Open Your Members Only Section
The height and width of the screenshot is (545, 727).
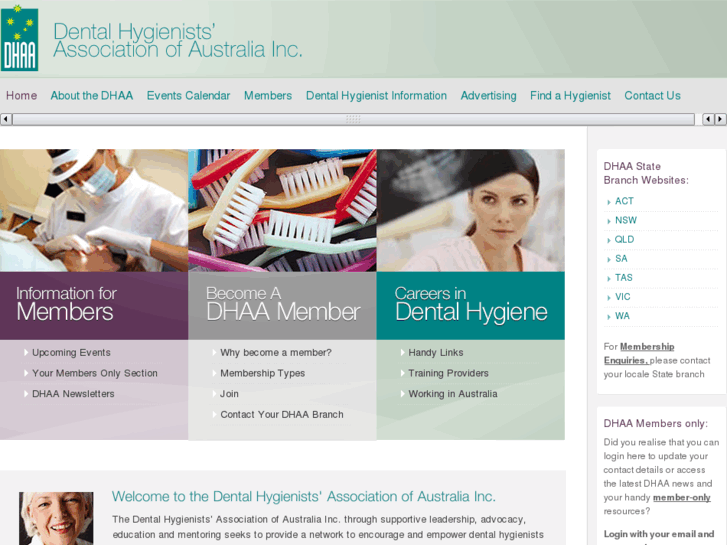tap(95, 373)
